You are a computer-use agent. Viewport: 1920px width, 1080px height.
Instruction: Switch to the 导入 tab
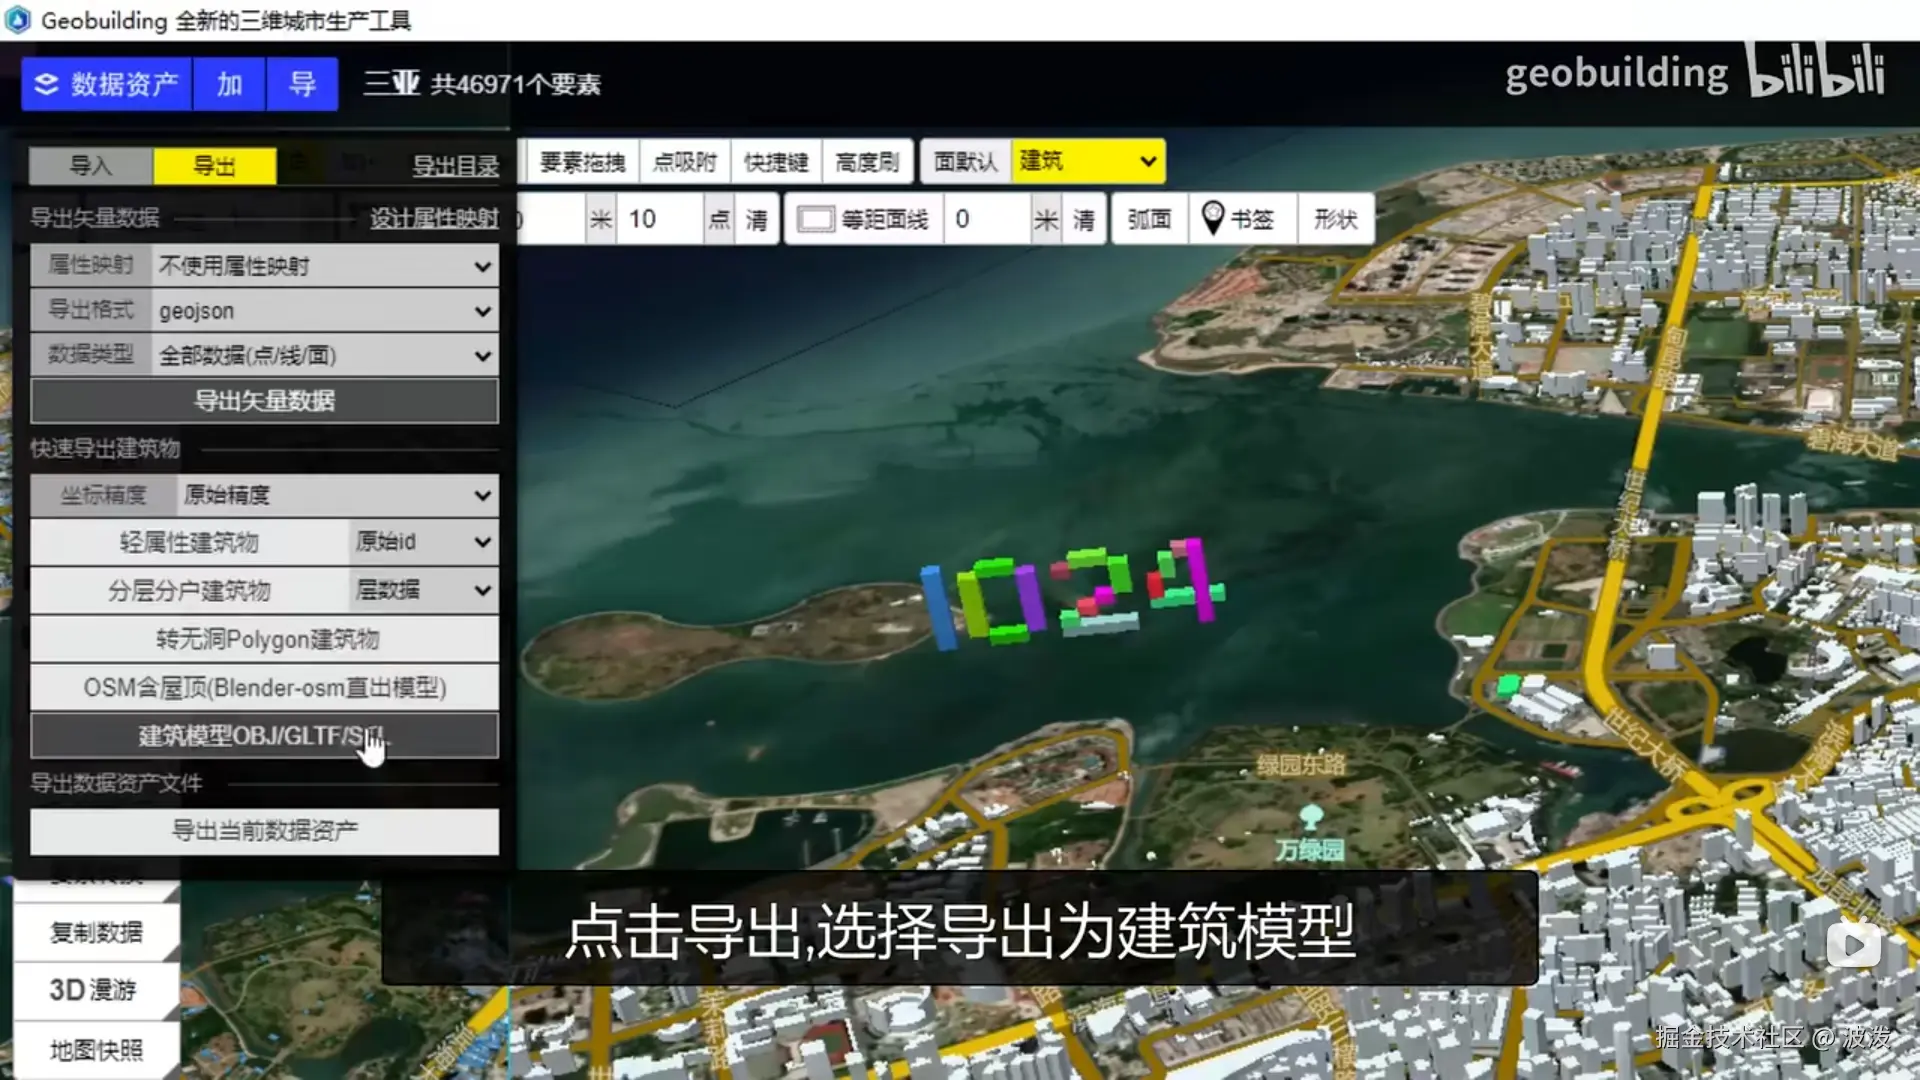pos(90,166)
